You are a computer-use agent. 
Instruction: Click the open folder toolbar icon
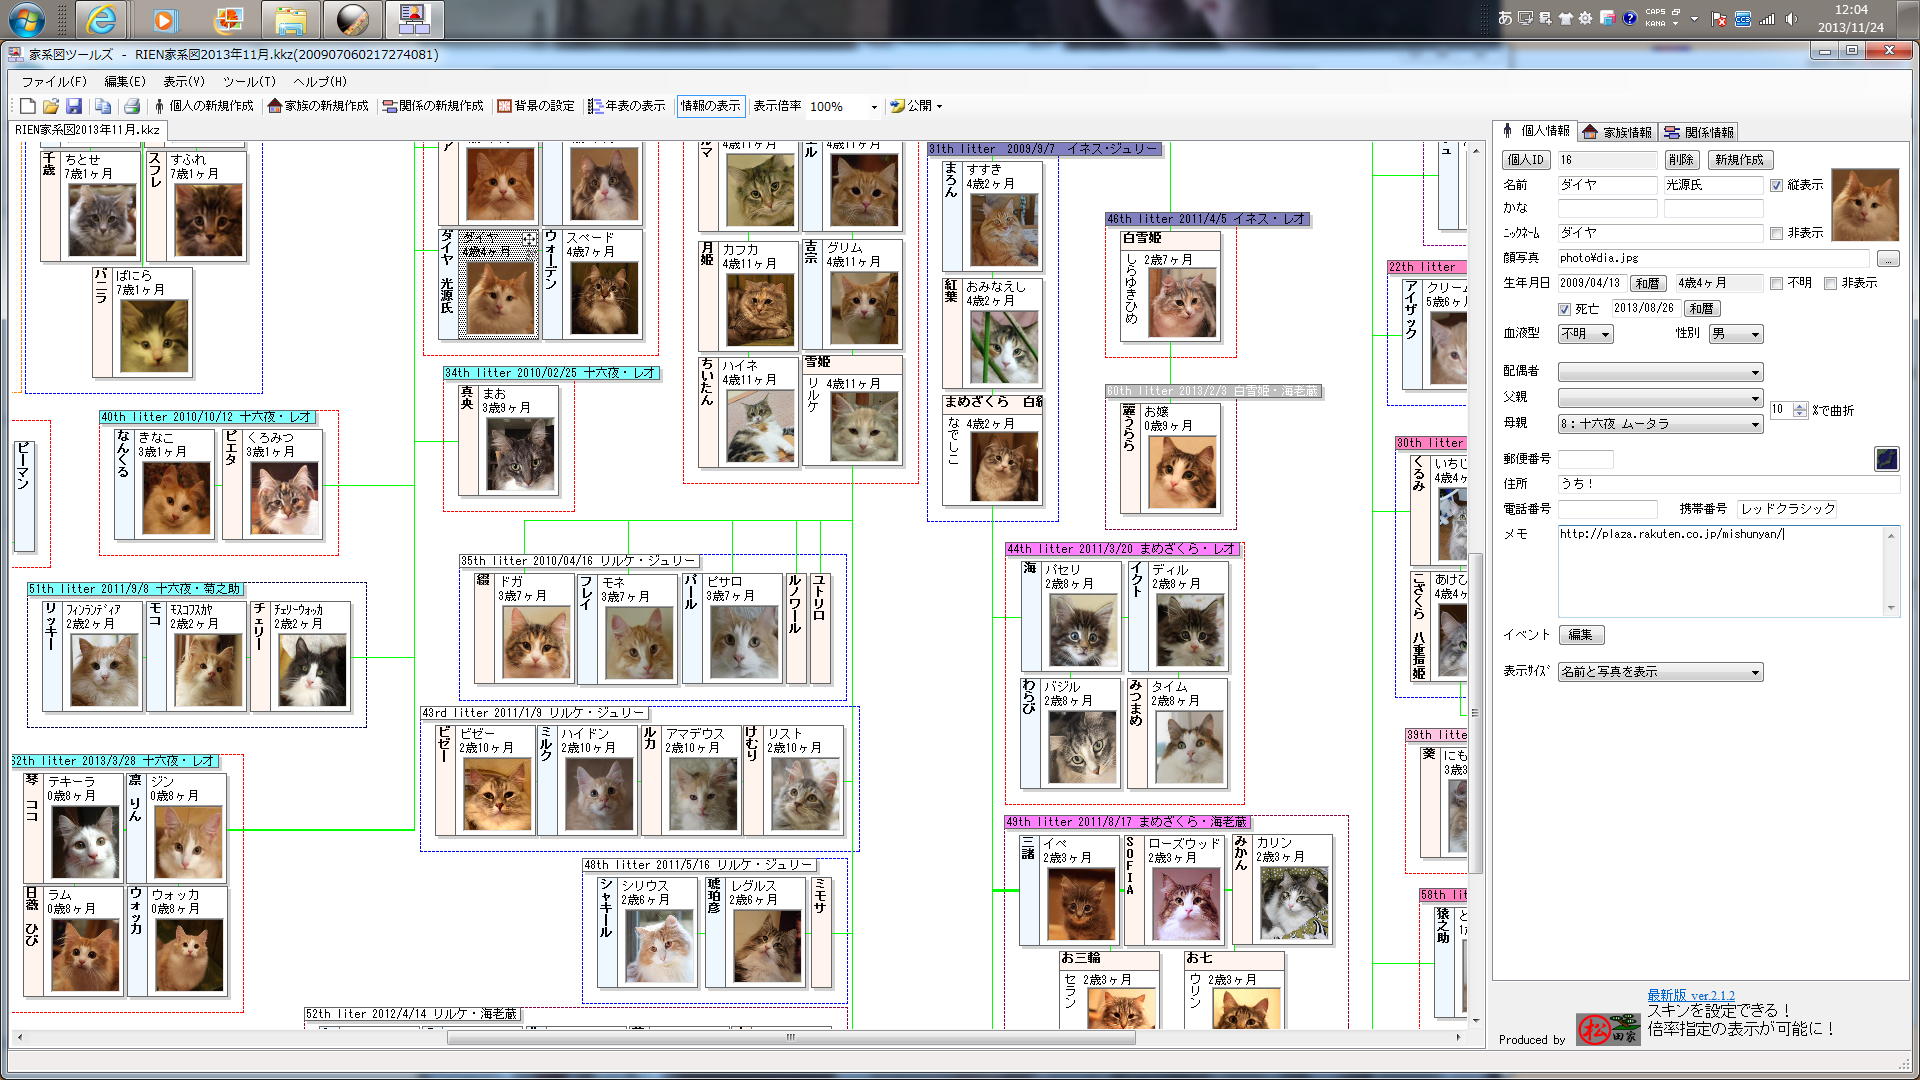pos(50,106)
